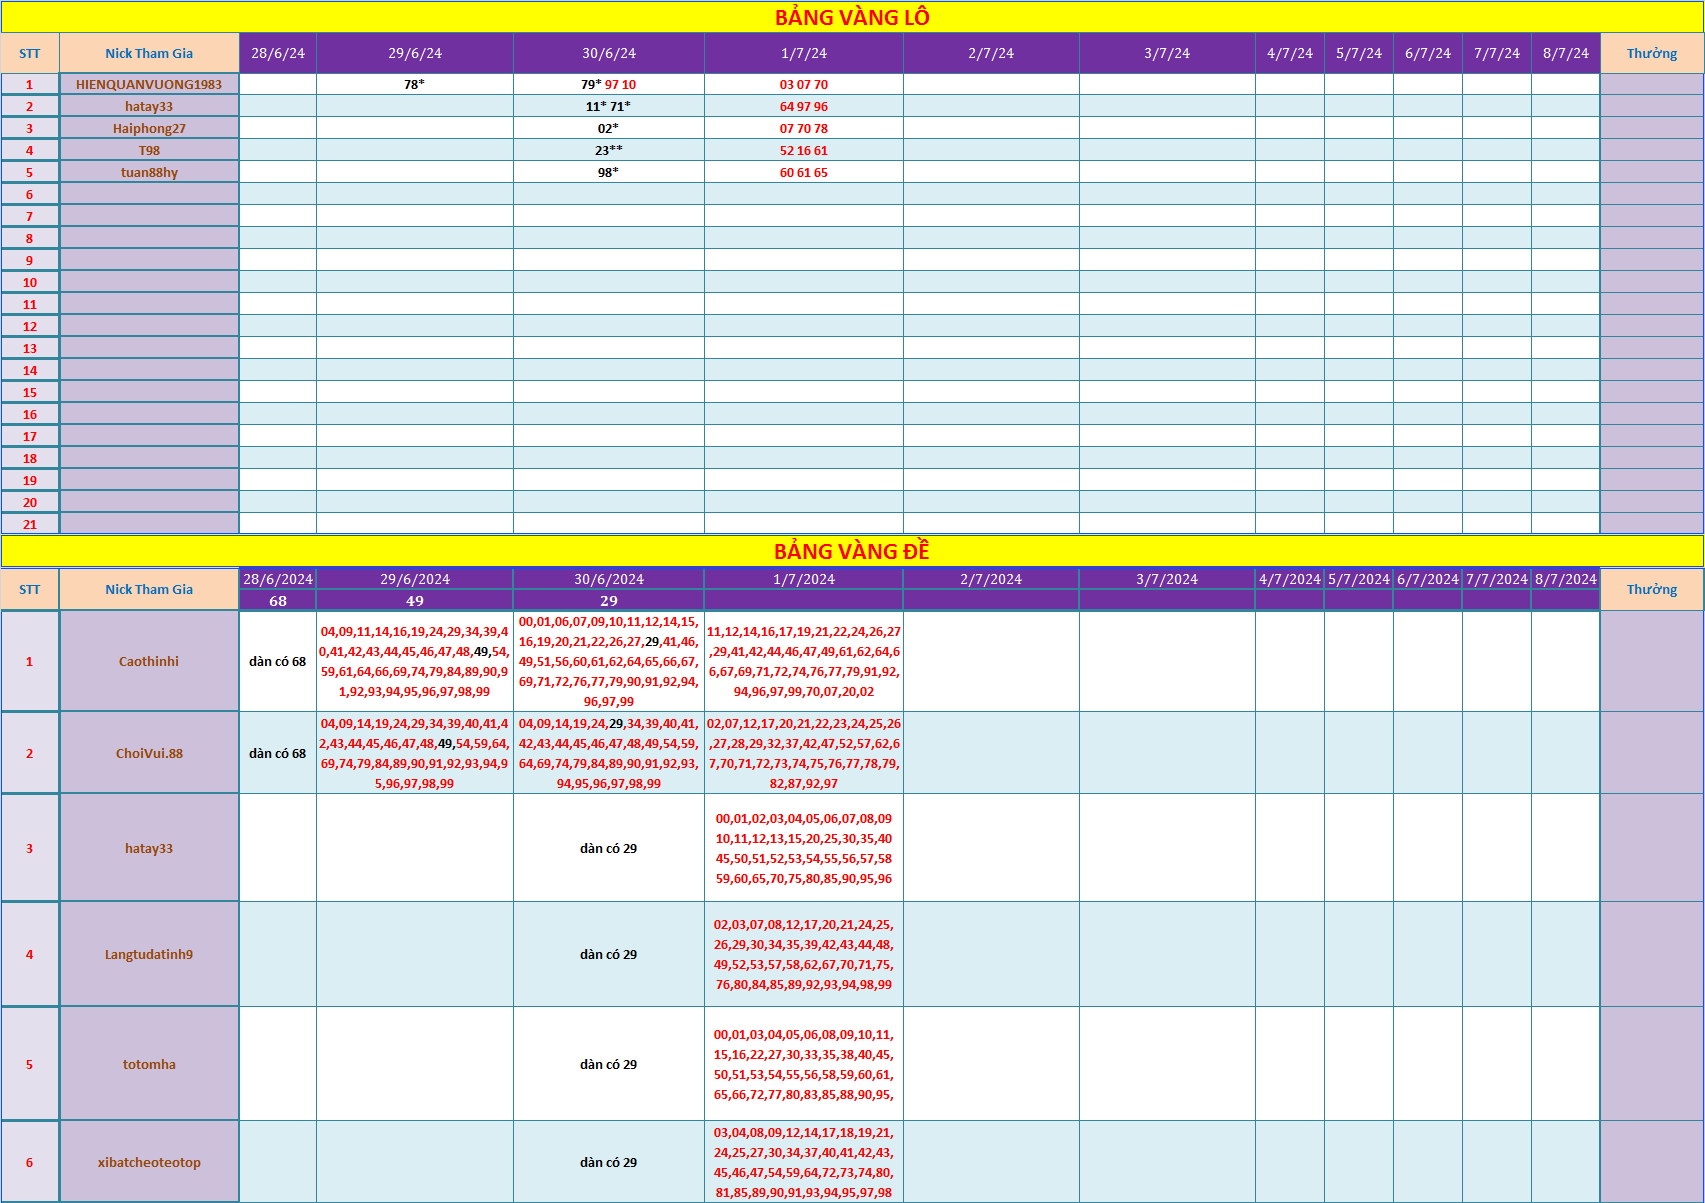Click row number 15 in the STT column

point(30,392)
